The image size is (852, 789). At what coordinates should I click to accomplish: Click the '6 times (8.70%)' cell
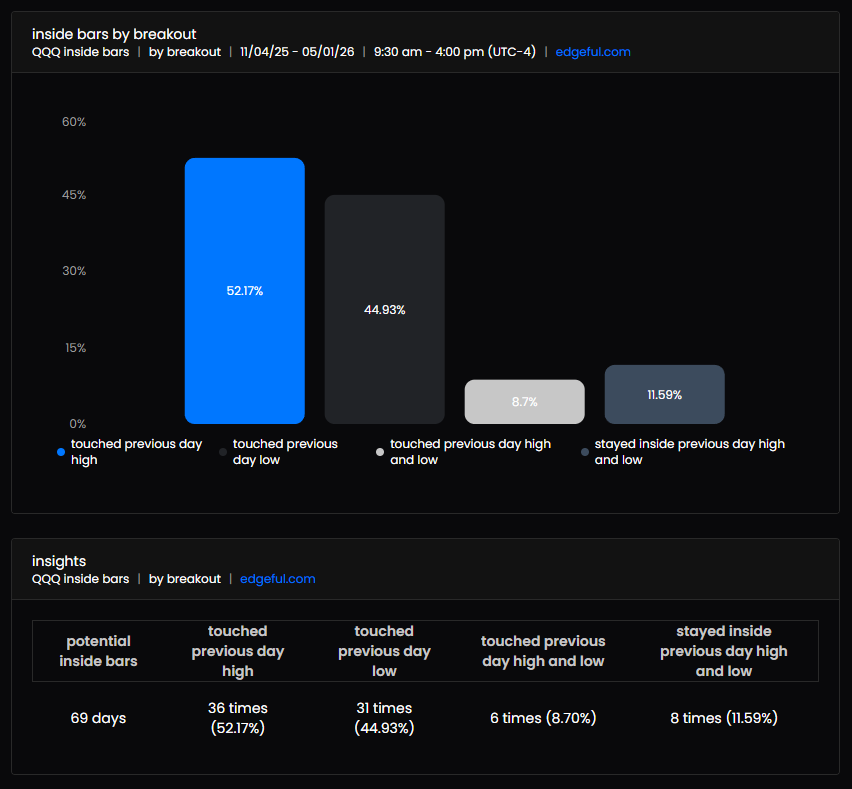543,718
